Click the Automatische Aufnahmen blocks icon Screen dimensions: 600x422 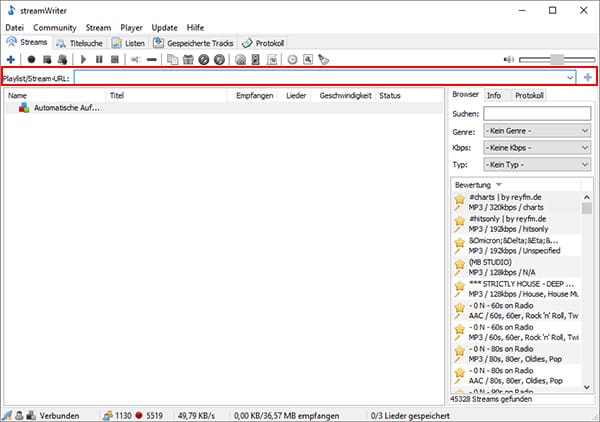point(24,108)
